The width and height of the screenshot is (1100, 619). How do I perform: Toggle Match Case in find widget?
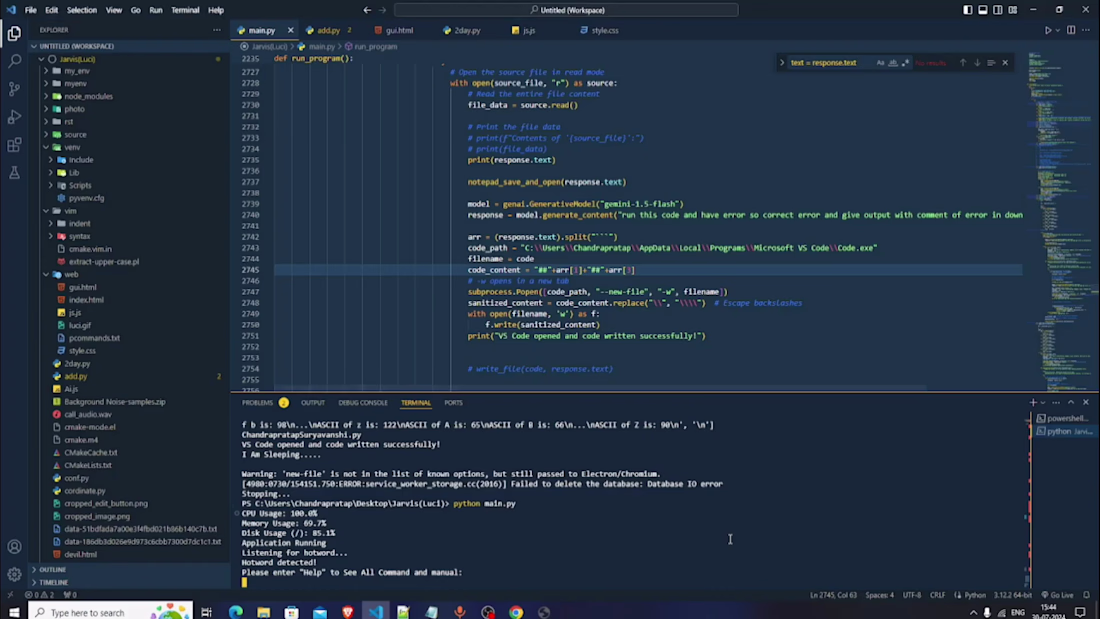(880, 62)
